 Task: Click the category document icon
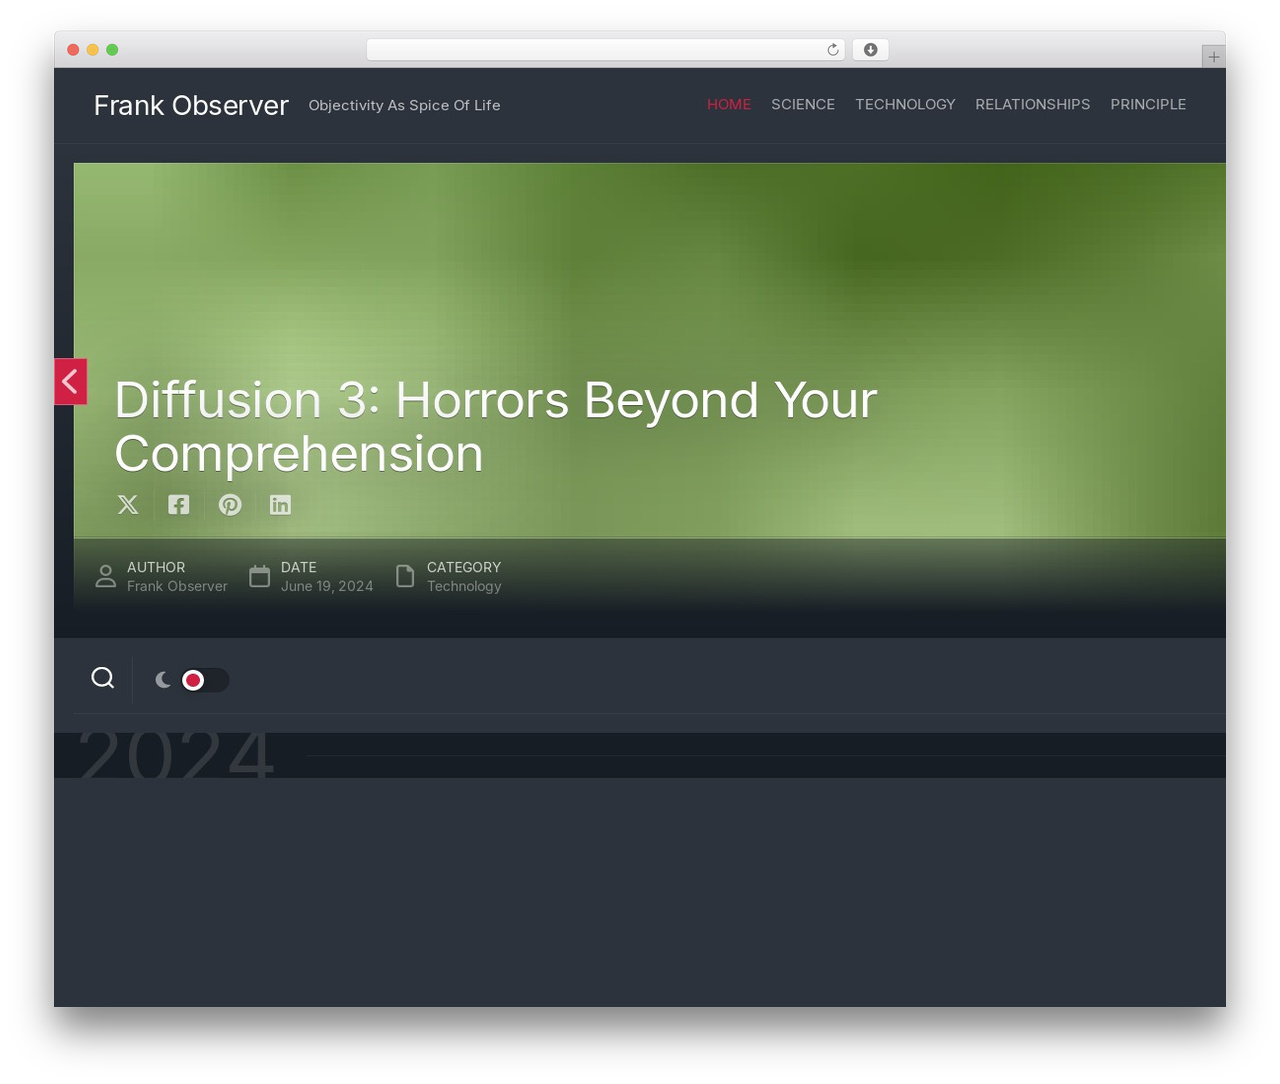pos(405,576)
